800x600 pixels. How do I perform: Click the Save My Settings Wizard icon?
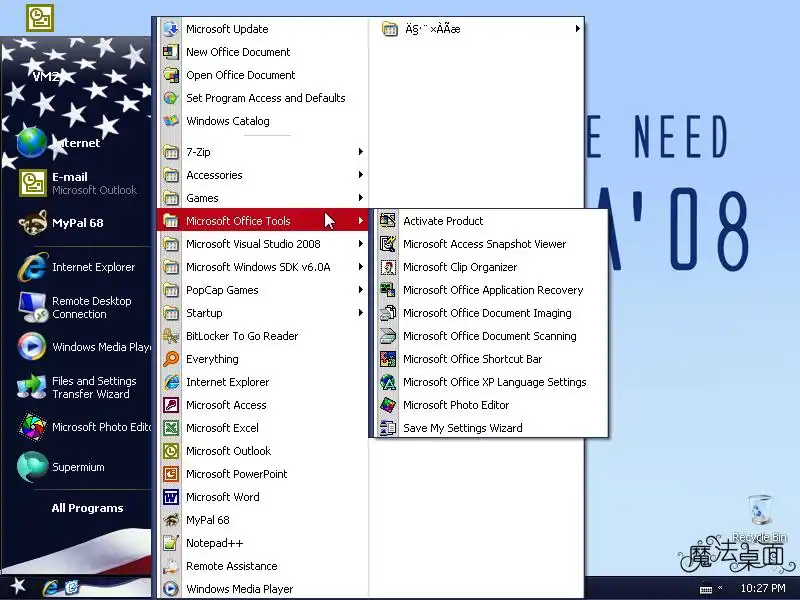[x=388, y=428]
